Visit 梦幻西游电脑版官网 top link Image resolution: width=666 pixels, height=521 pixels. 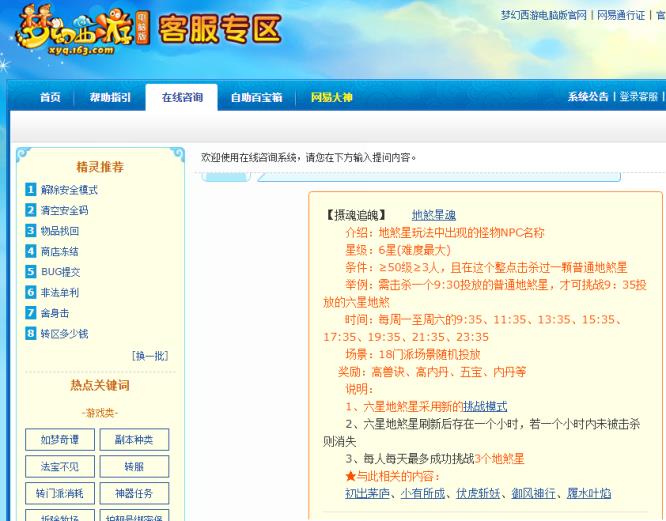543,15
